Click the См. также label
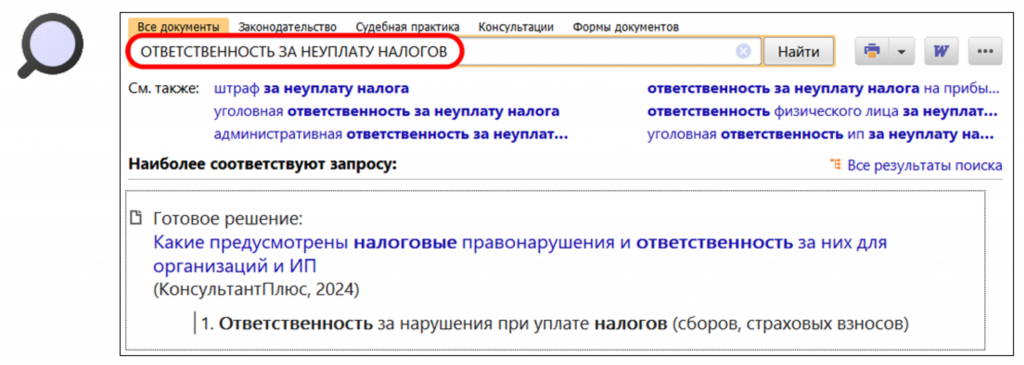The image size is (1024, 365). (x=163, y=88)
